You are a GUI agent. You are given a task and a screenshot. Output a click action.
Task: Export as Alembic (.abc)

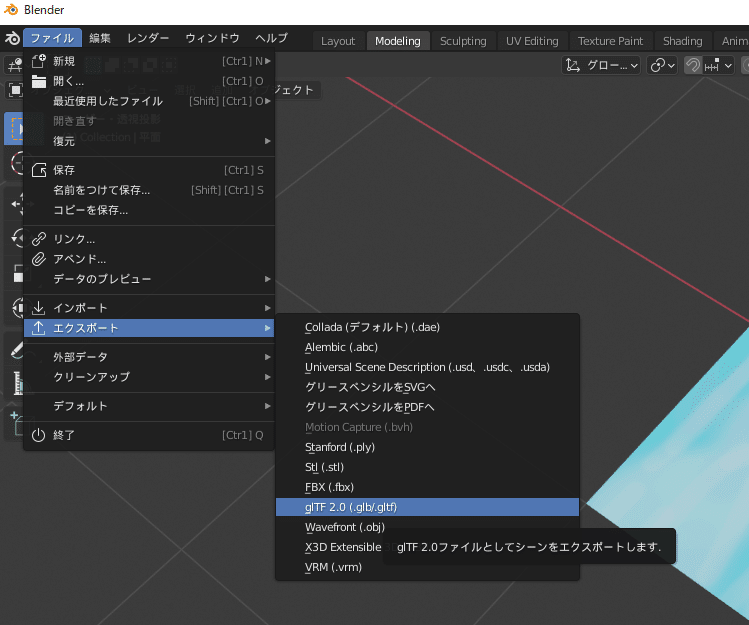[x=428, y=347]
